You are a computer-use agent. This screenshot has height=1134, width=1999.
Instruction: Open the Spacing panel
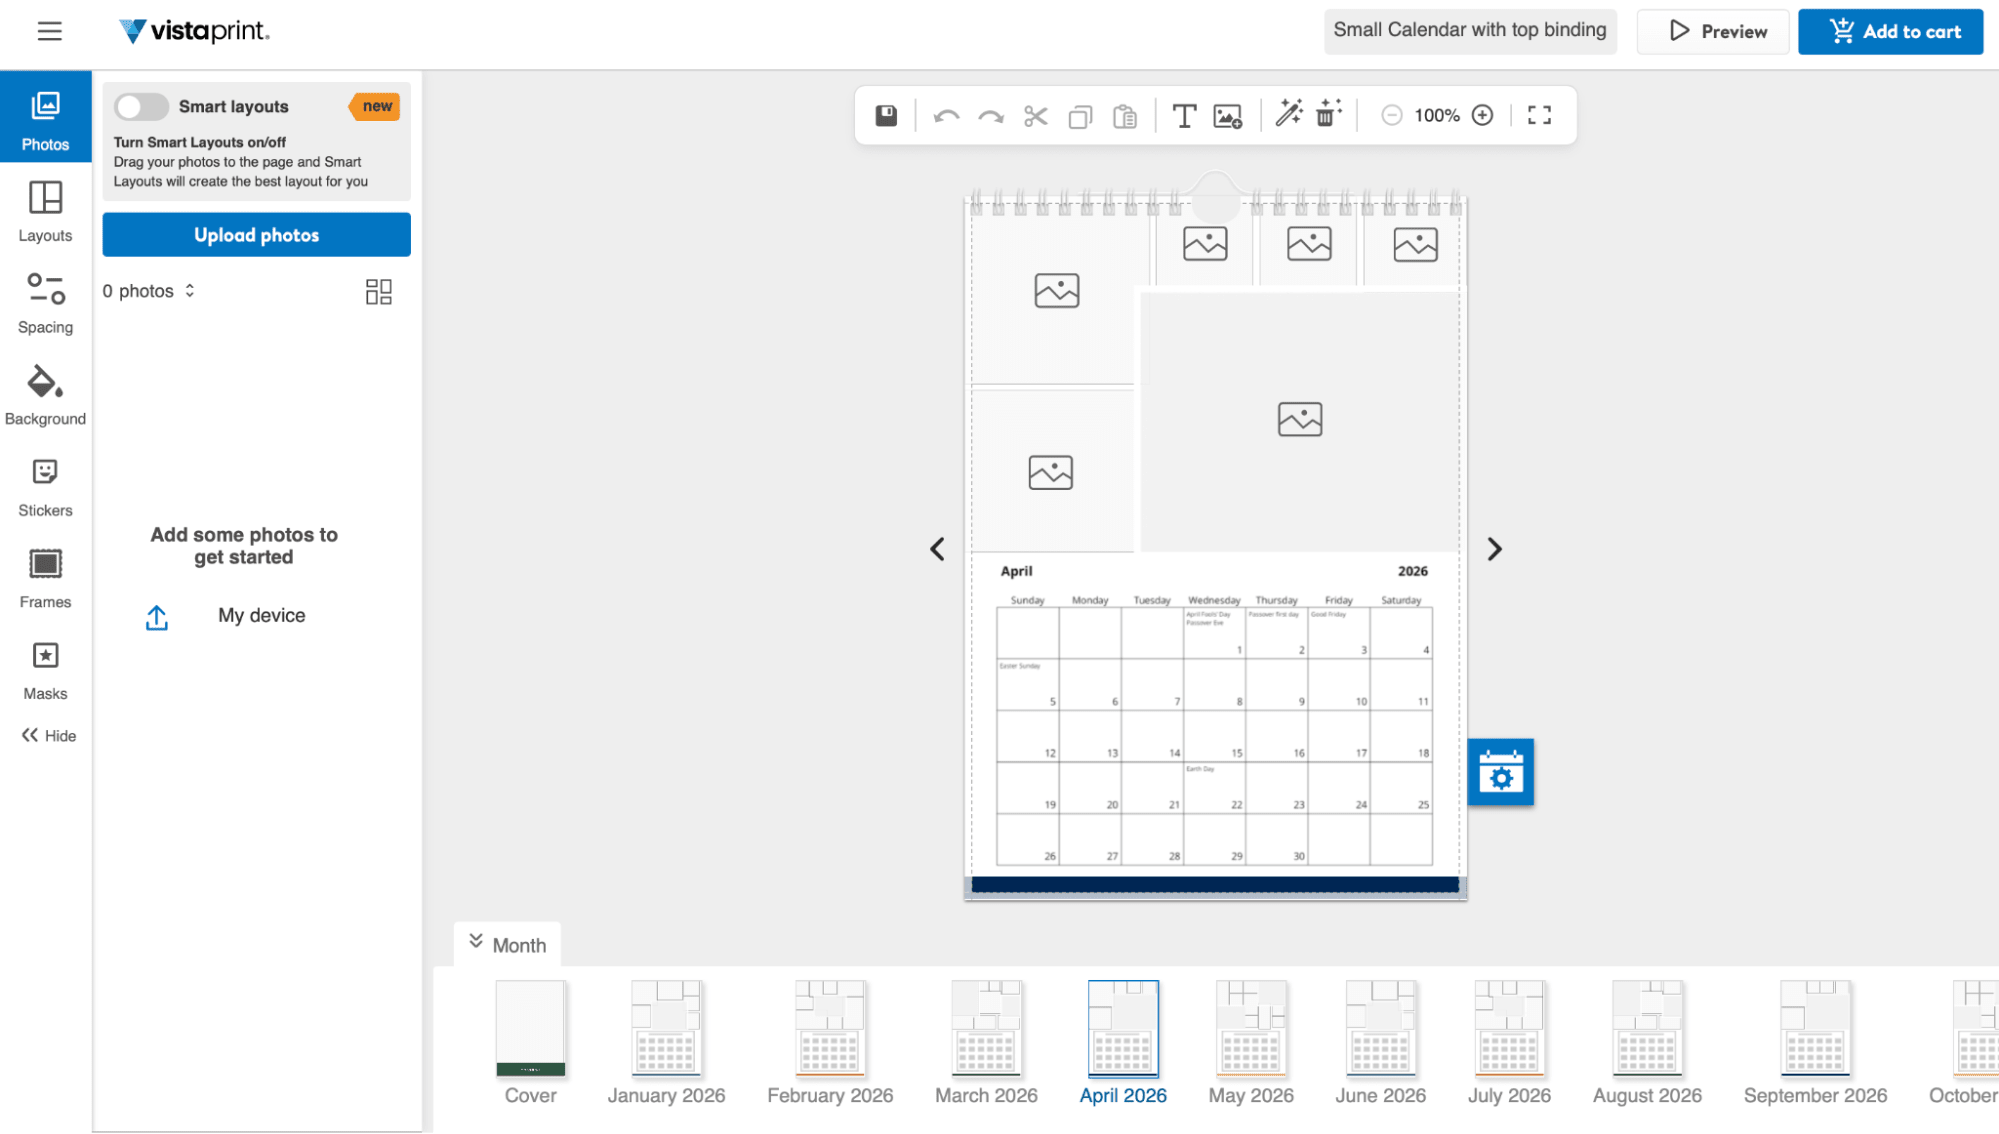click(x=45, y=301)
